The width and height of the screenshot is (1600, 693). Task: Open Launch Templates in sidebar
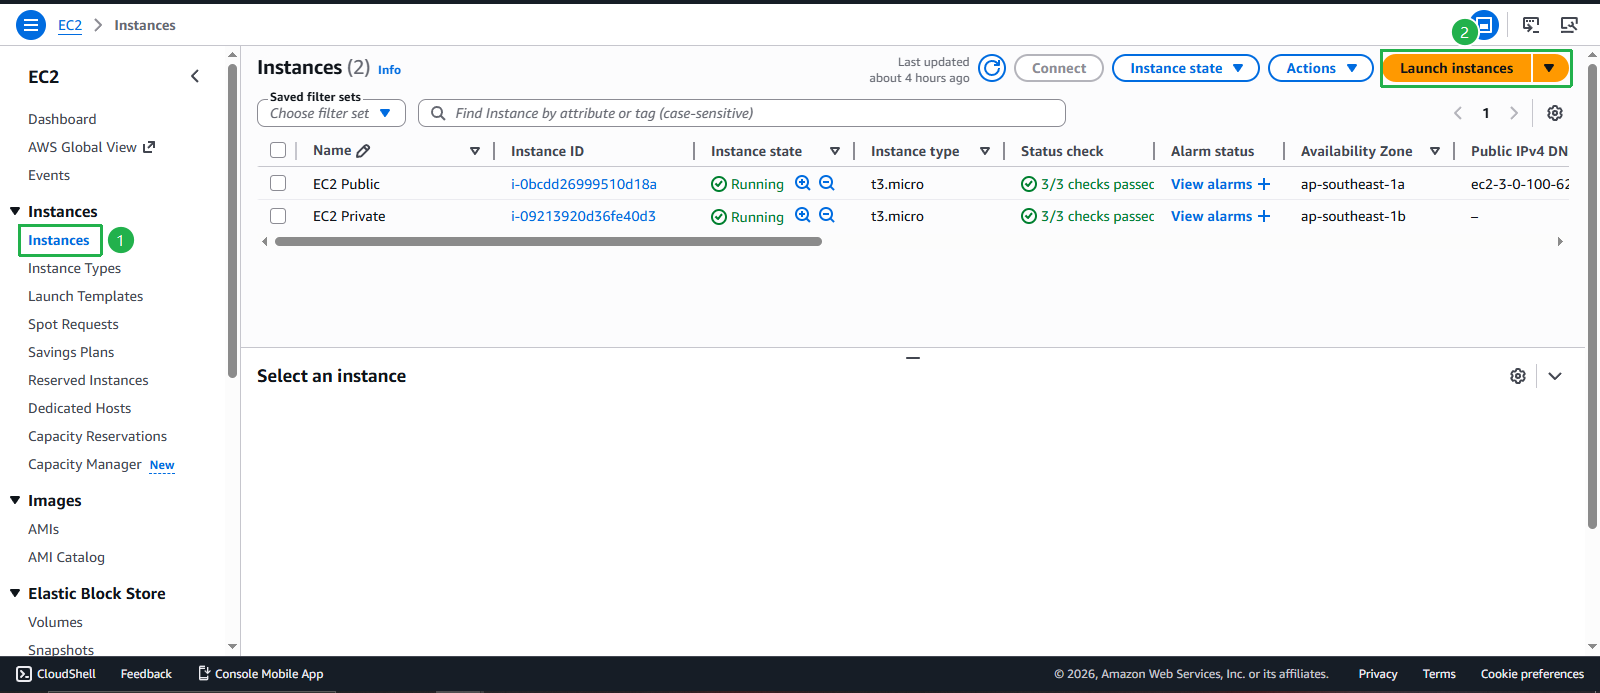pos(85,296)
